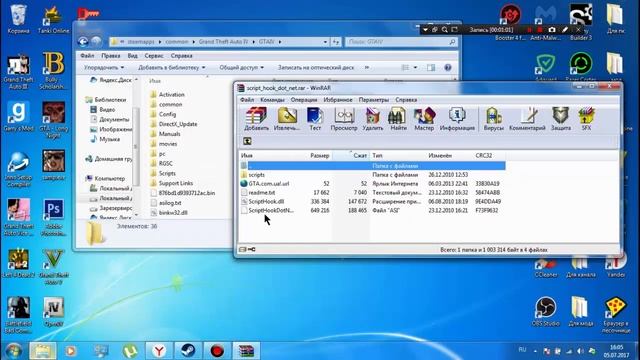The image size is (640, 360).
Task: Open the Избранное menu in WinRAR
Action: click(338, 100)
